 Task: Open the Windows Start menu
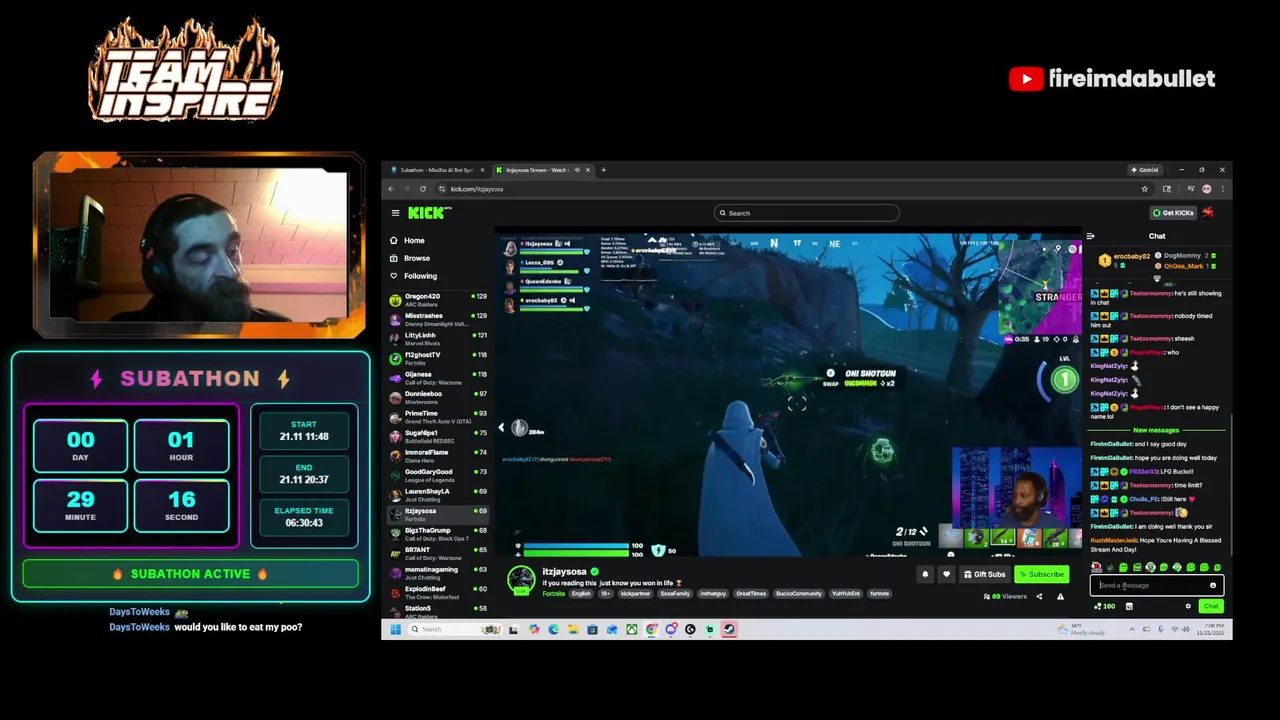(395, 629)
